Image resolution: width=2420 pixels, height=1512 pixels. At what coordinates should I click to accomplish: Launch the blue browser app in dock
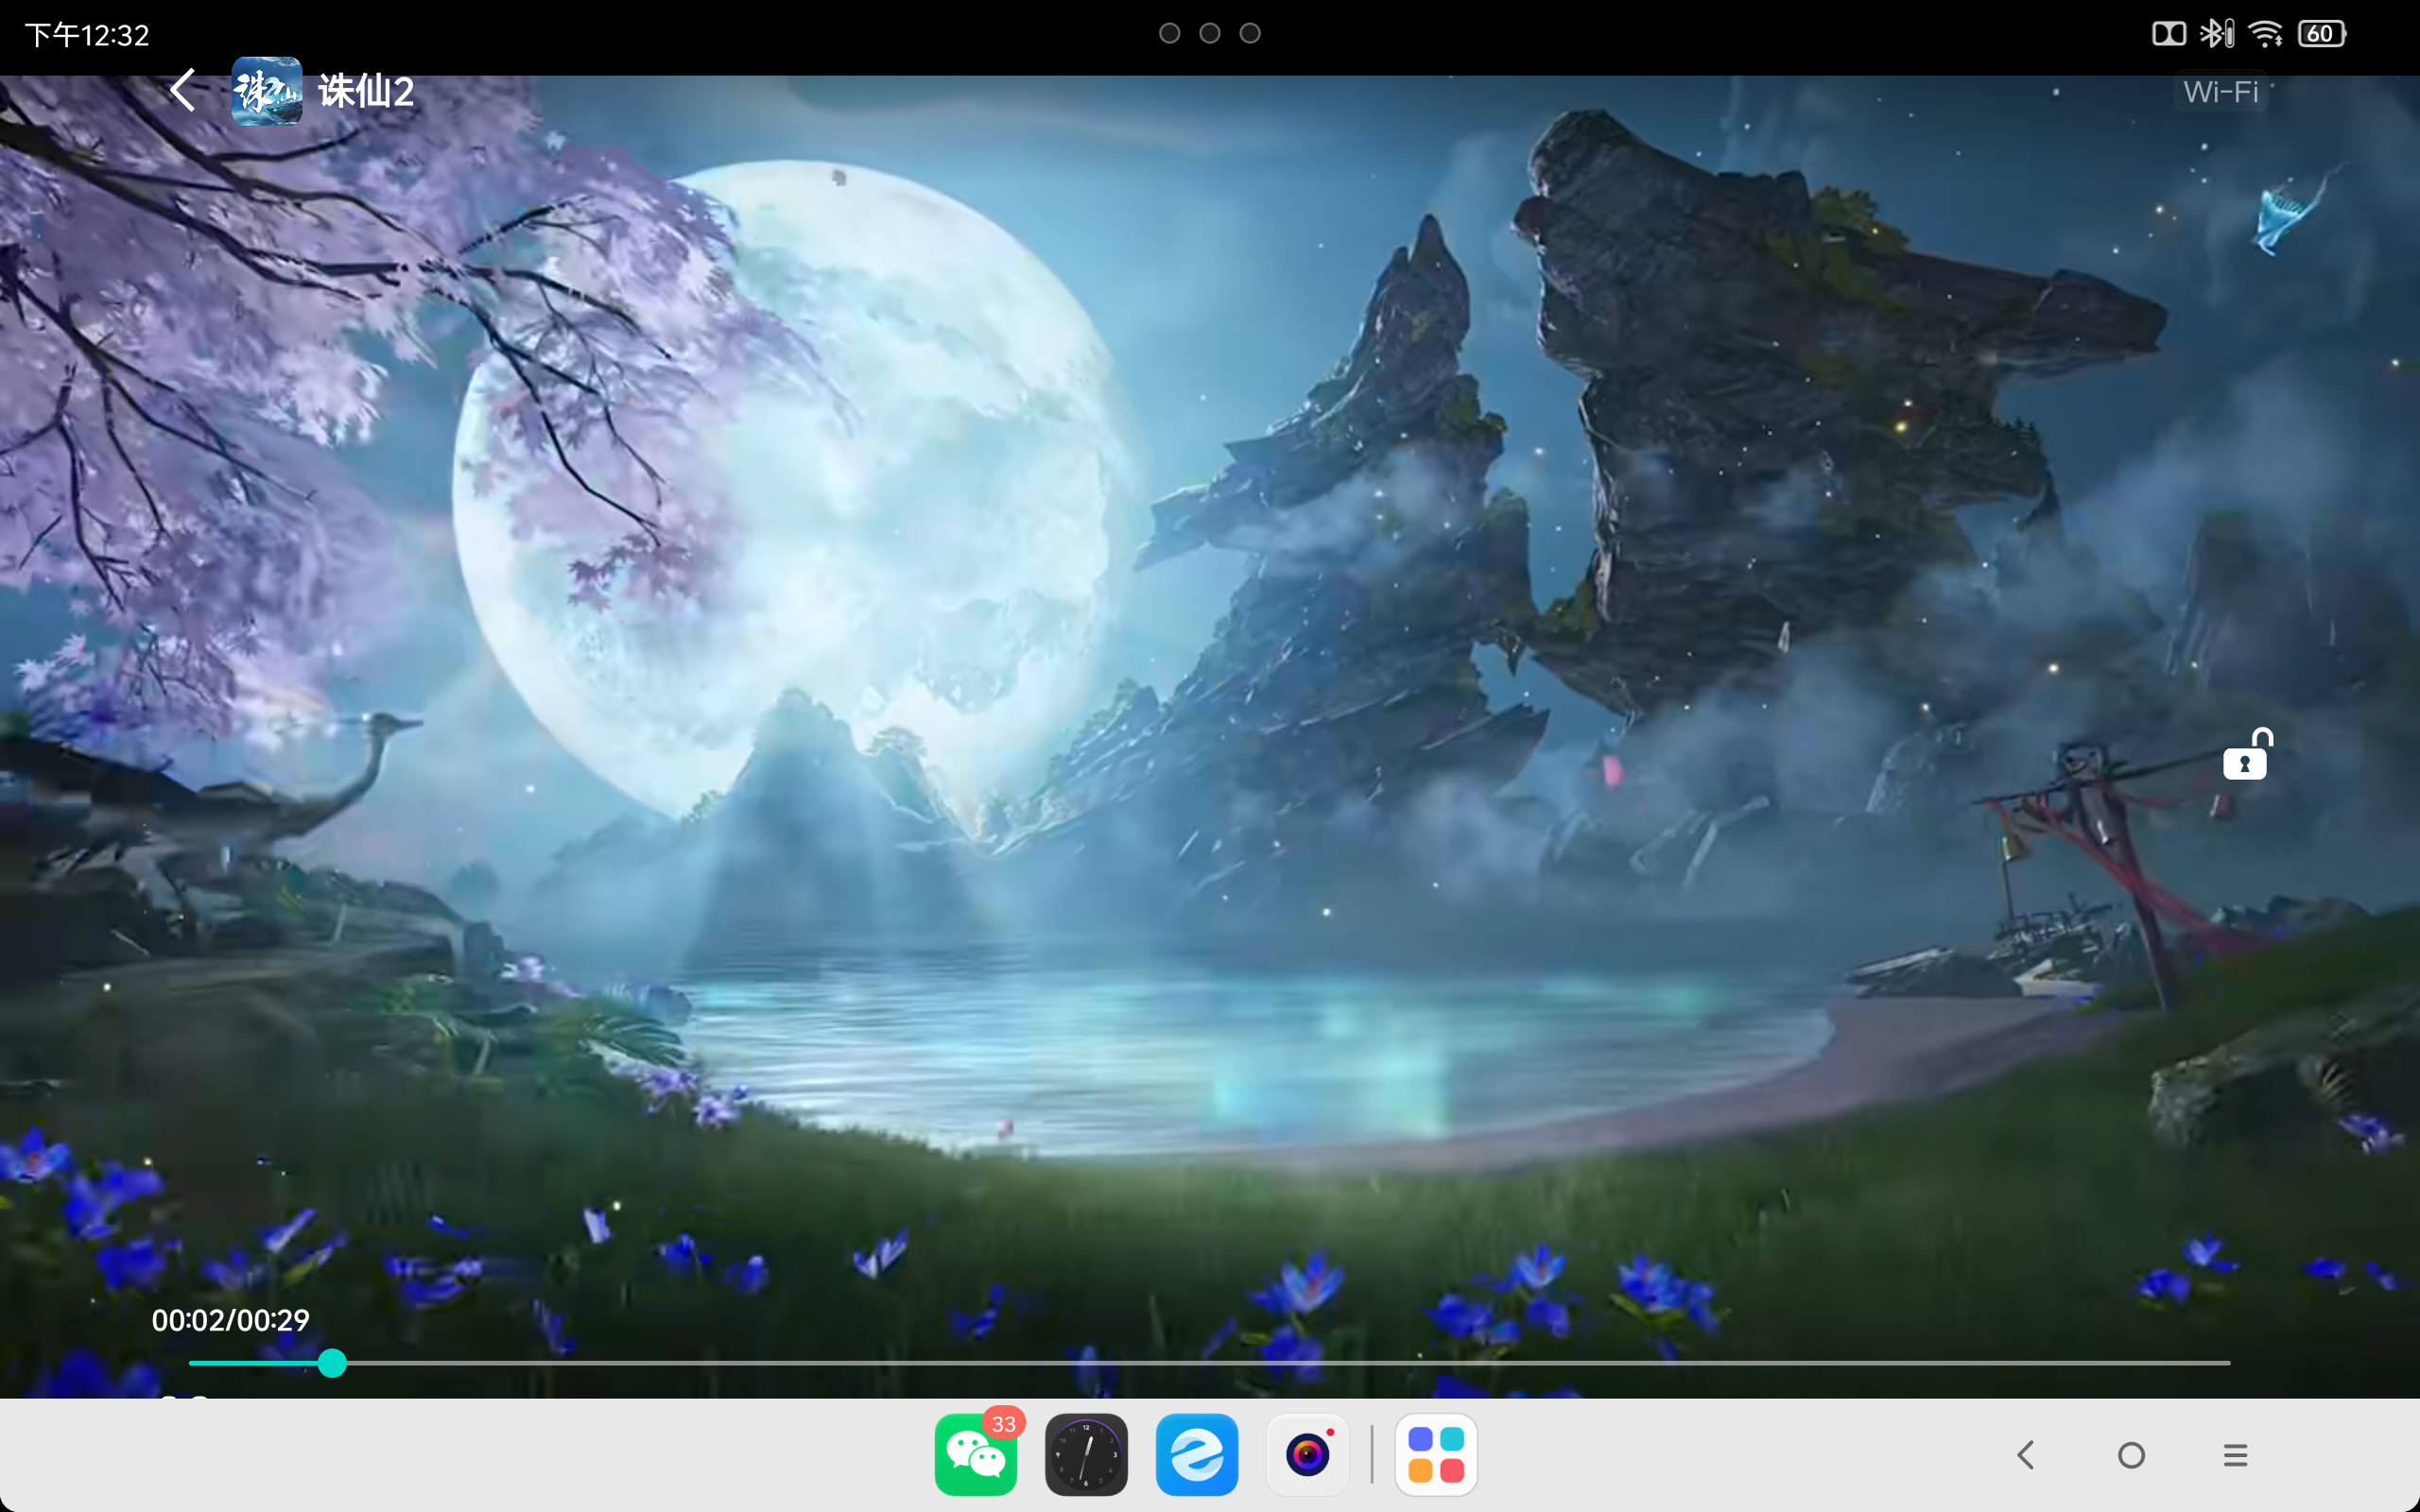pyautogui.click(x=1197, y=1454)
